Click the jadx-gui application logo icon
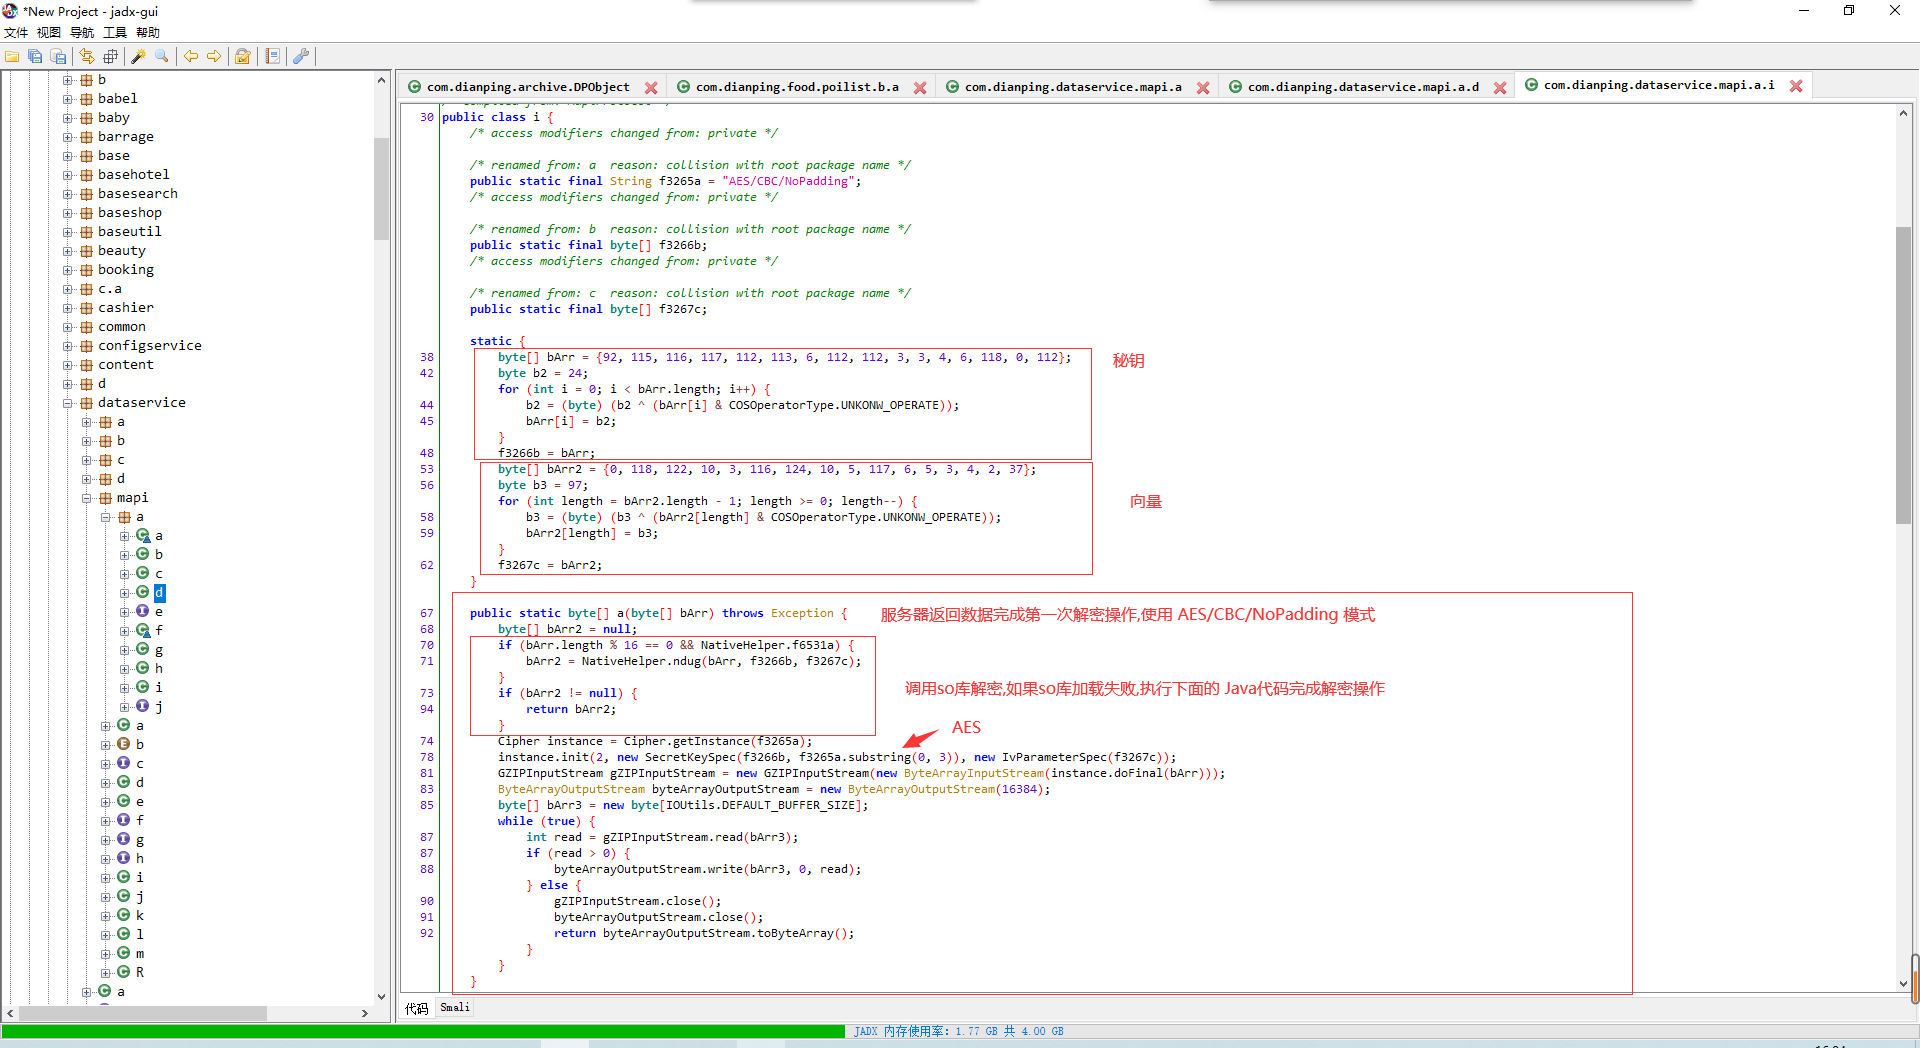 pyautogui.click(x=10, y=11)
